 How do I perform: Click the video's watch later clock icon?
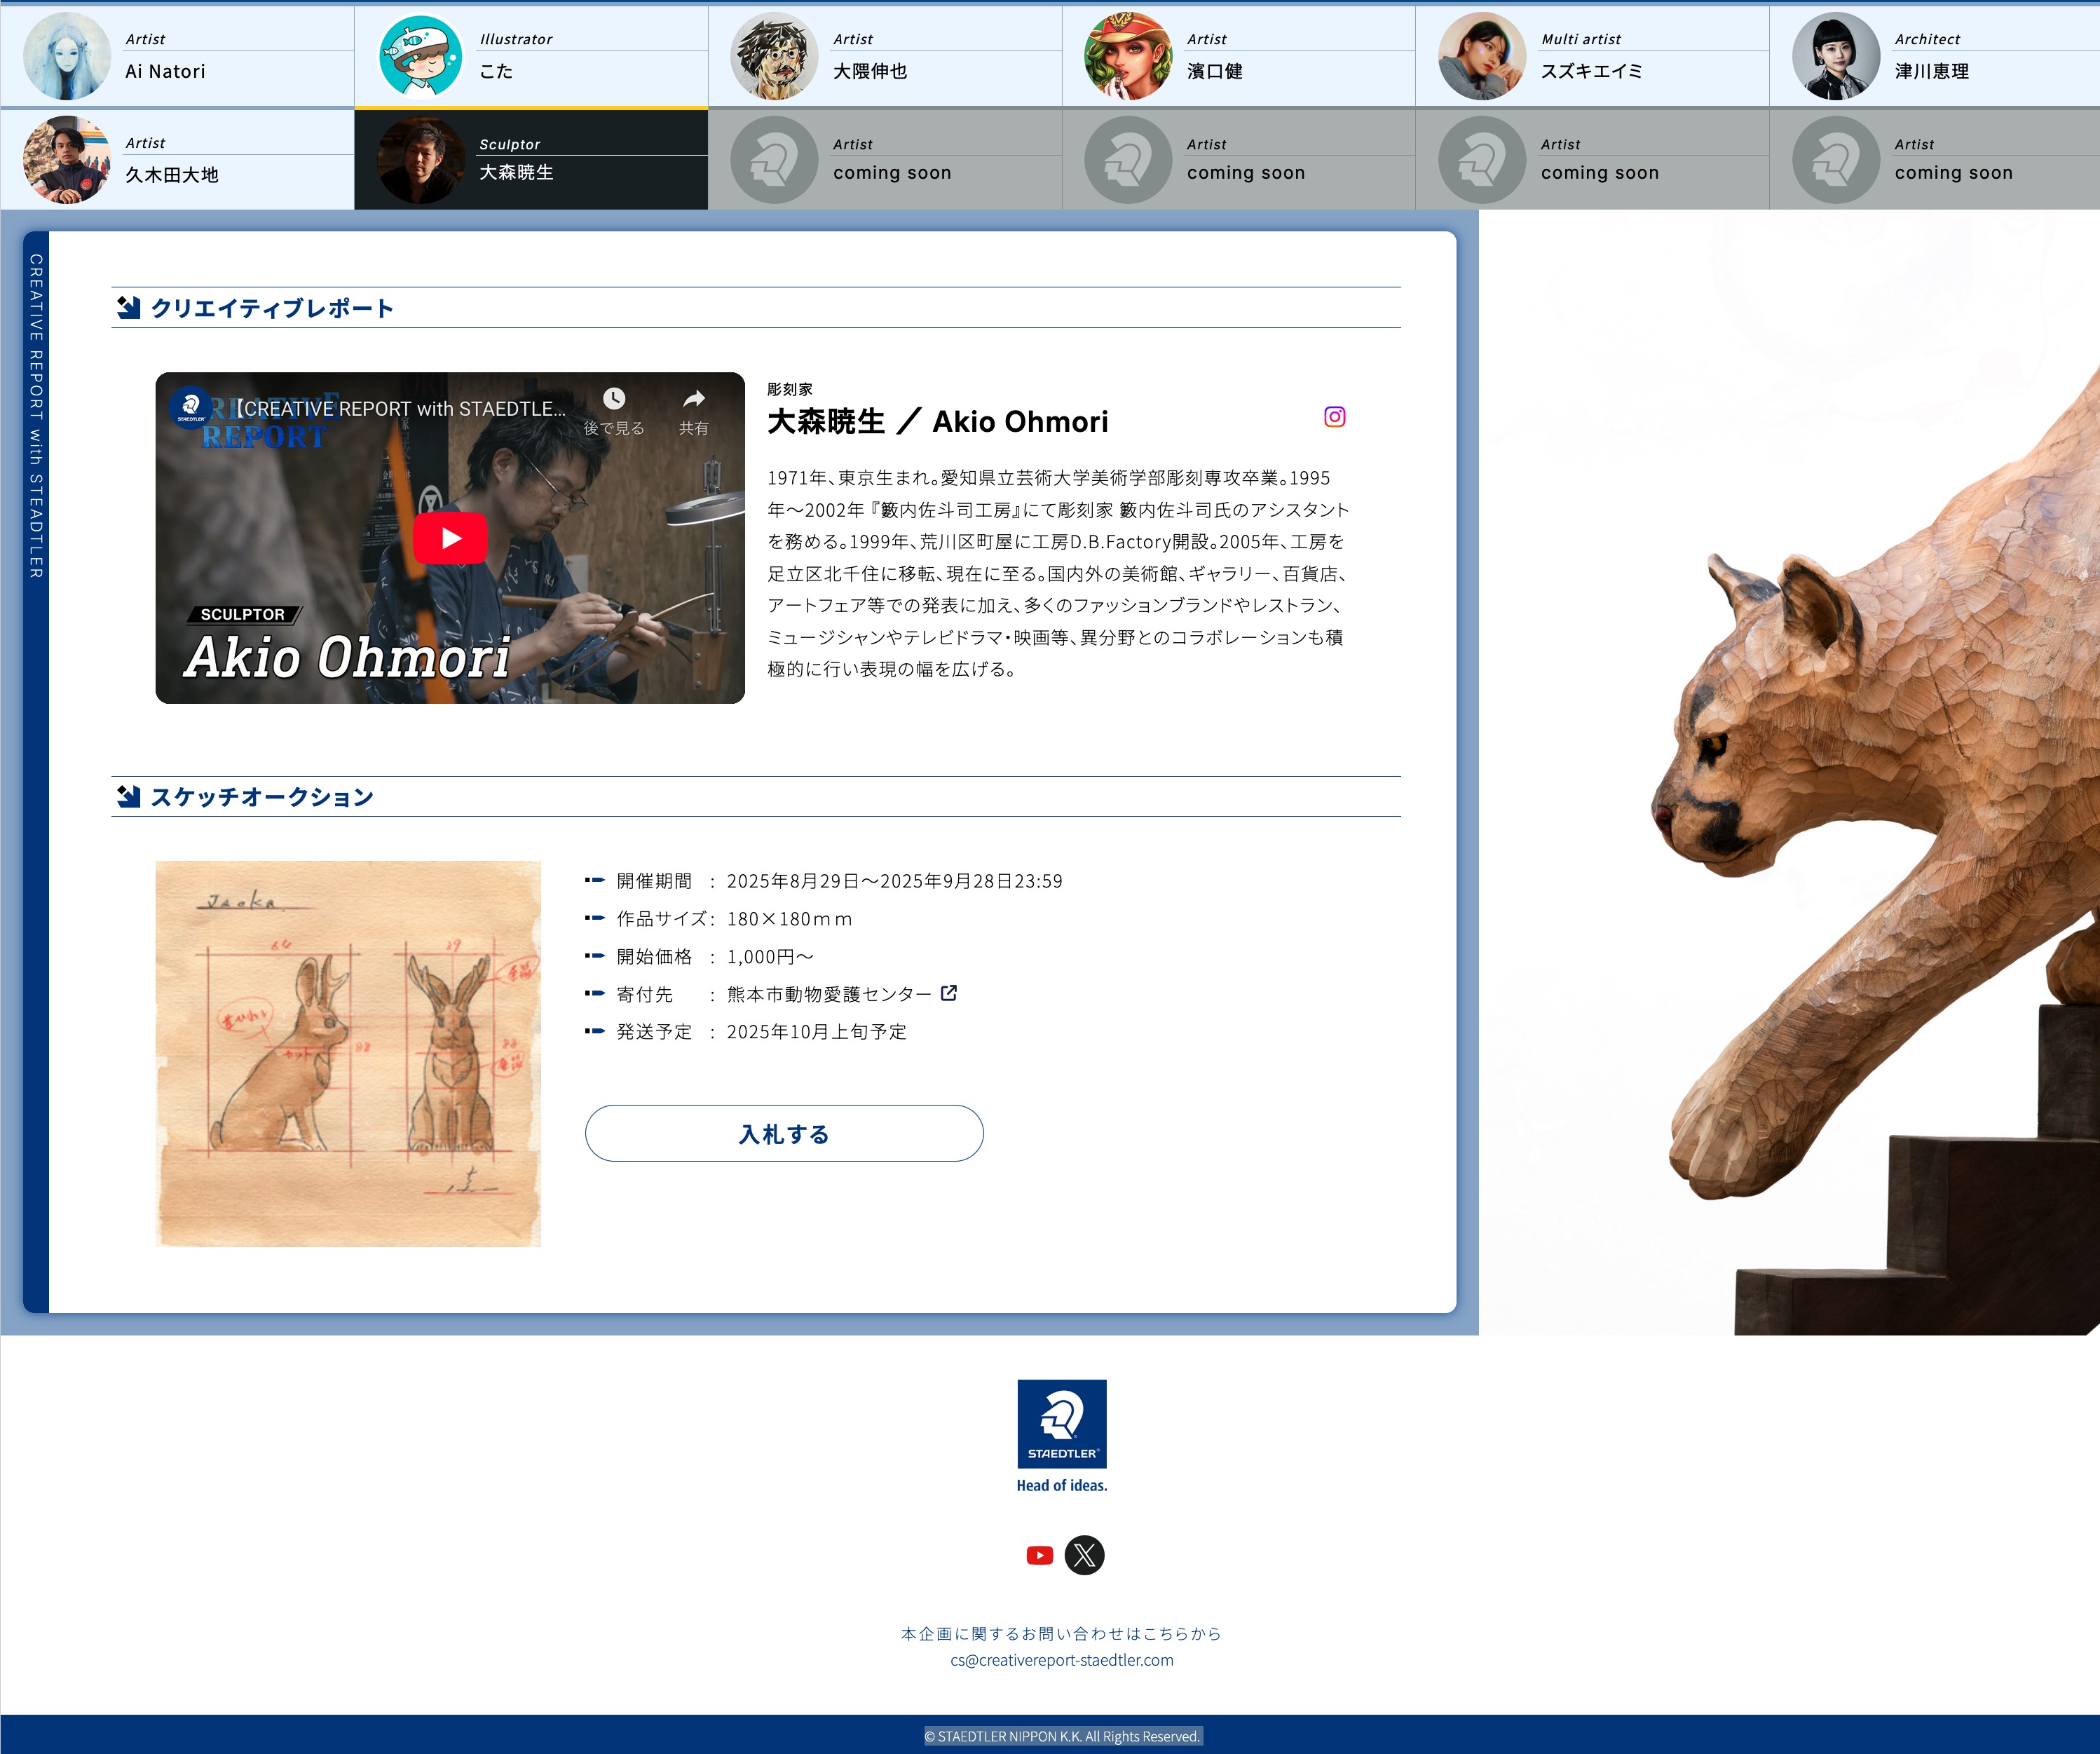(614, 399)
